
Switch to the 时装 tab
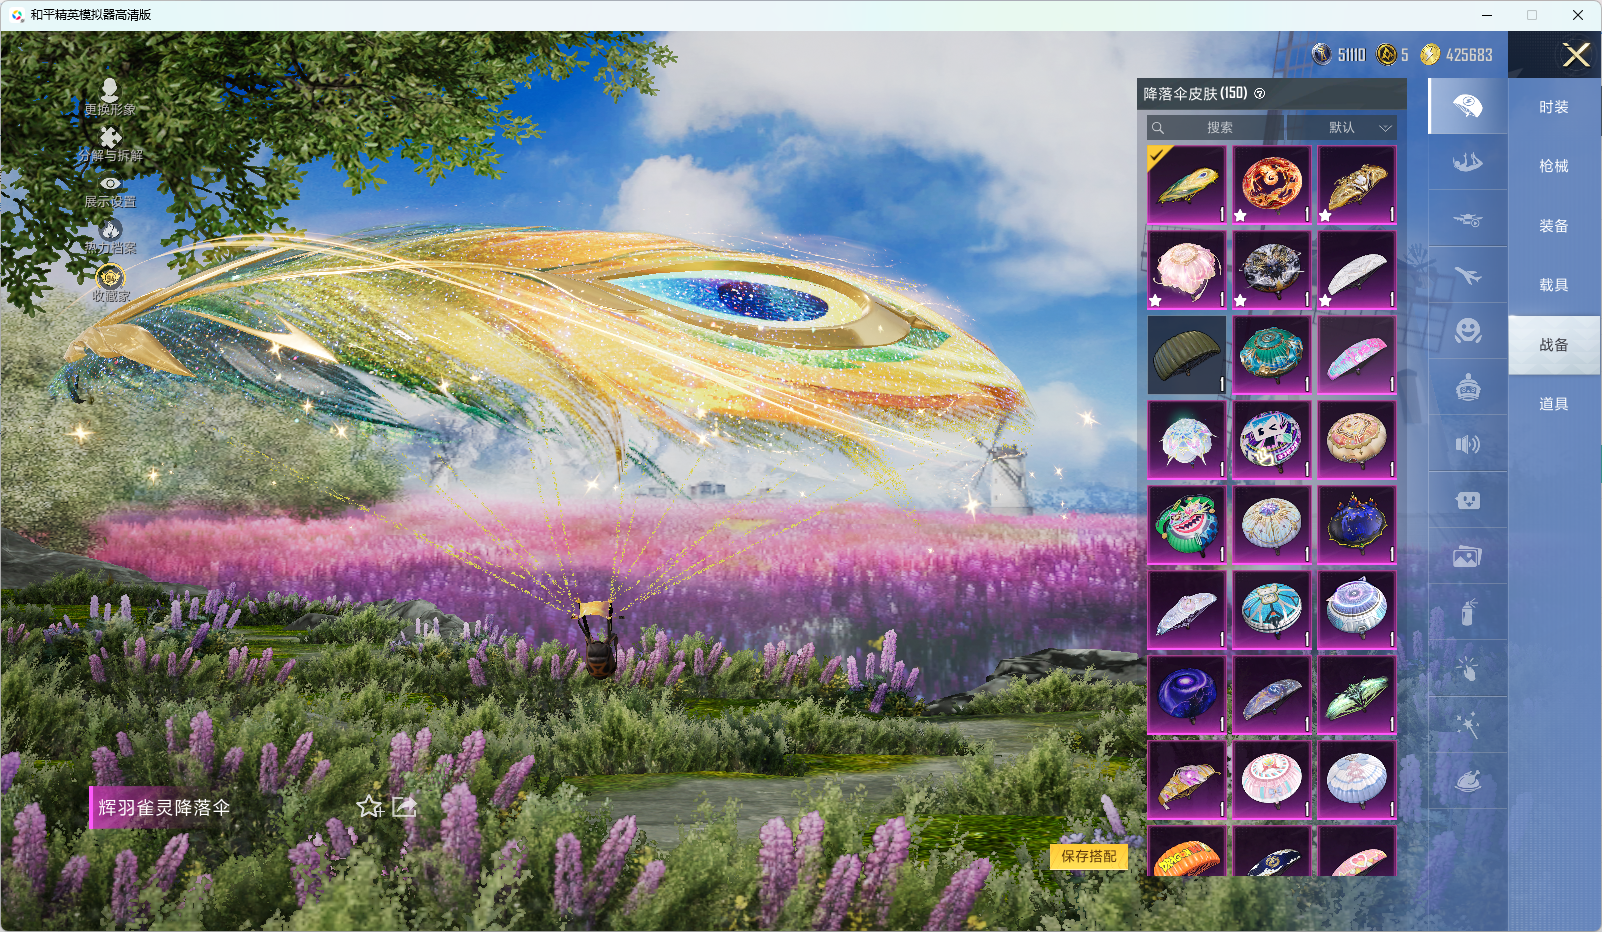(1554, 107)
